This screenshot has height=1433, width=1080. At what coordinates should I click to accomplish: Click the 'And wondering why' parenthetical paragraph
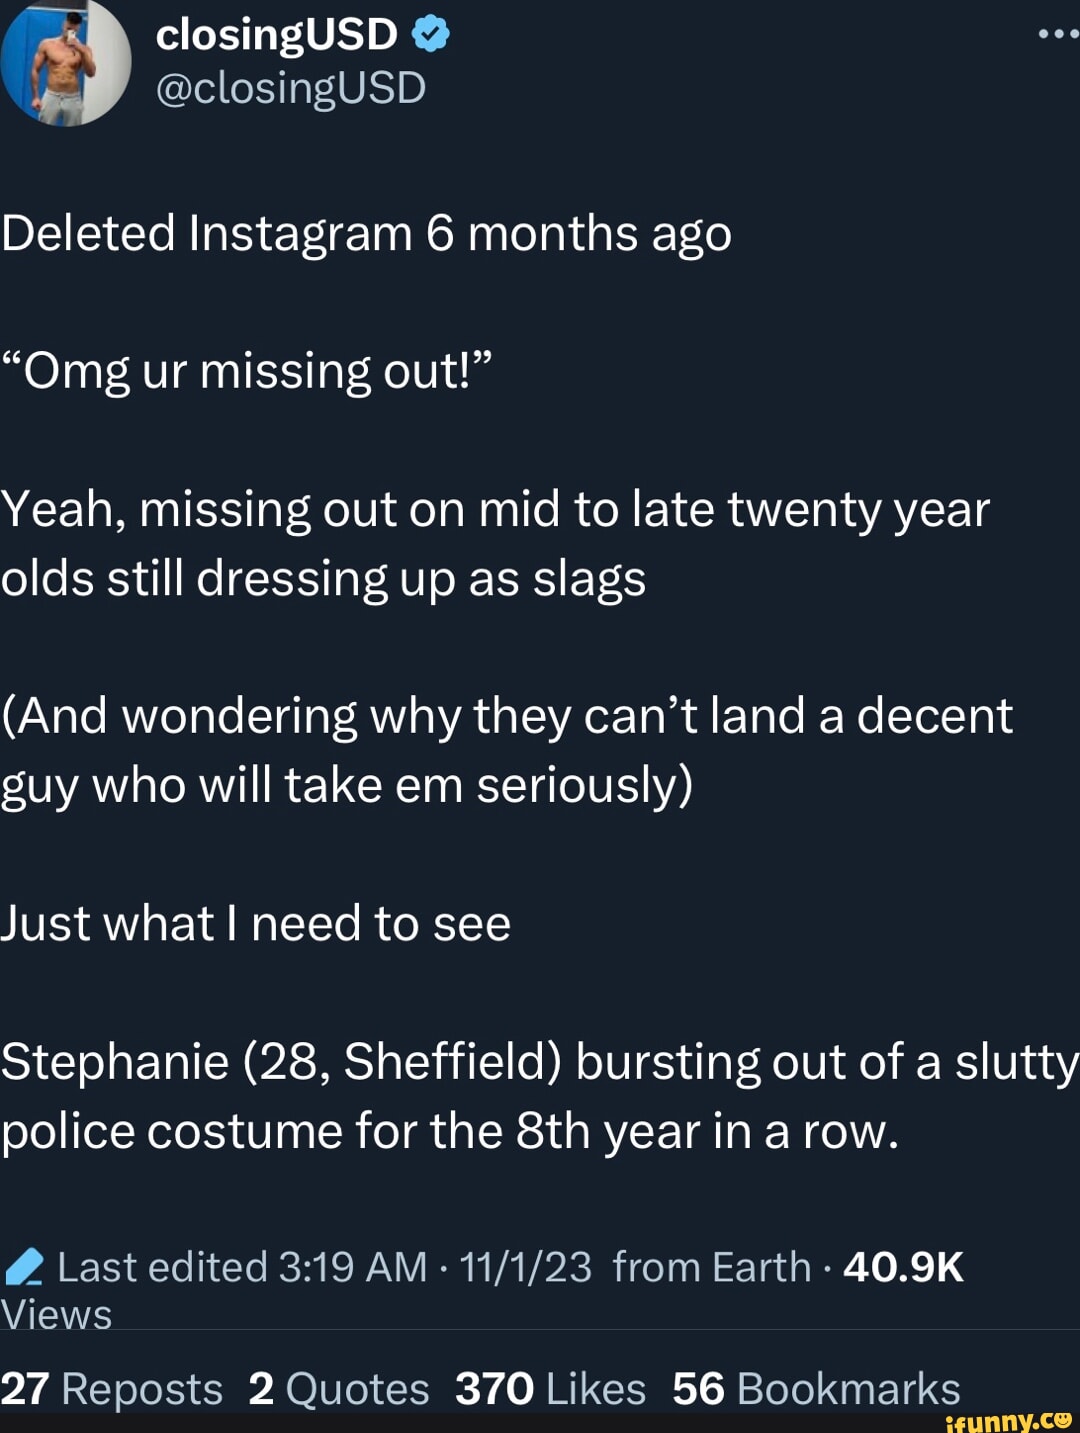click(x=507, y=751)
